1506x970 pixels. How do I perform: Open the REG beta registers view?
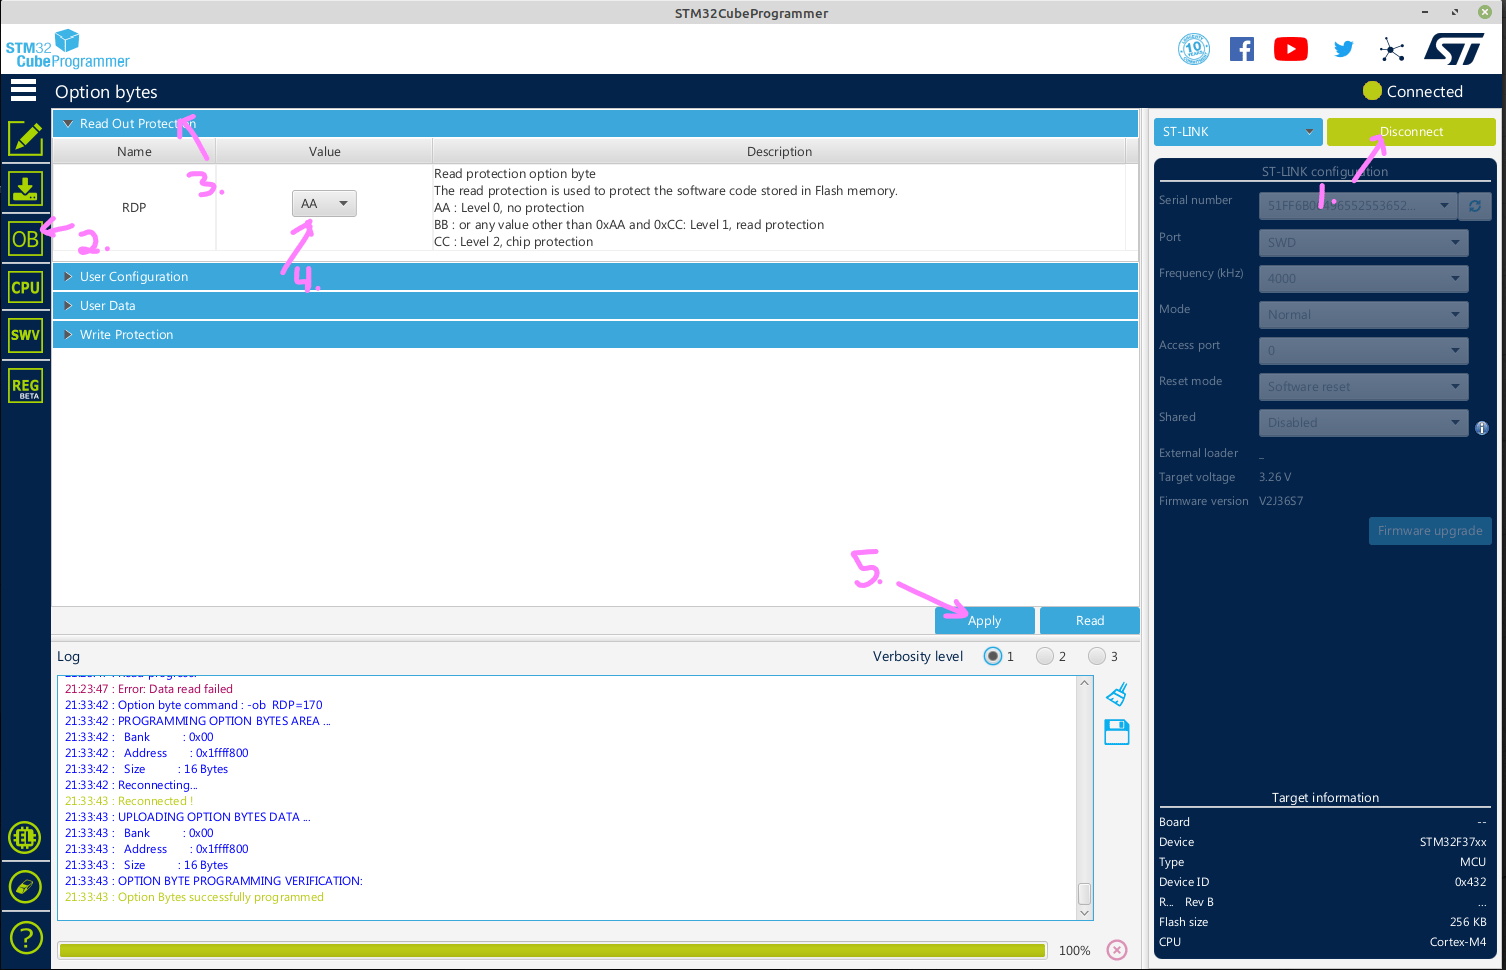(x=26, y=386)
